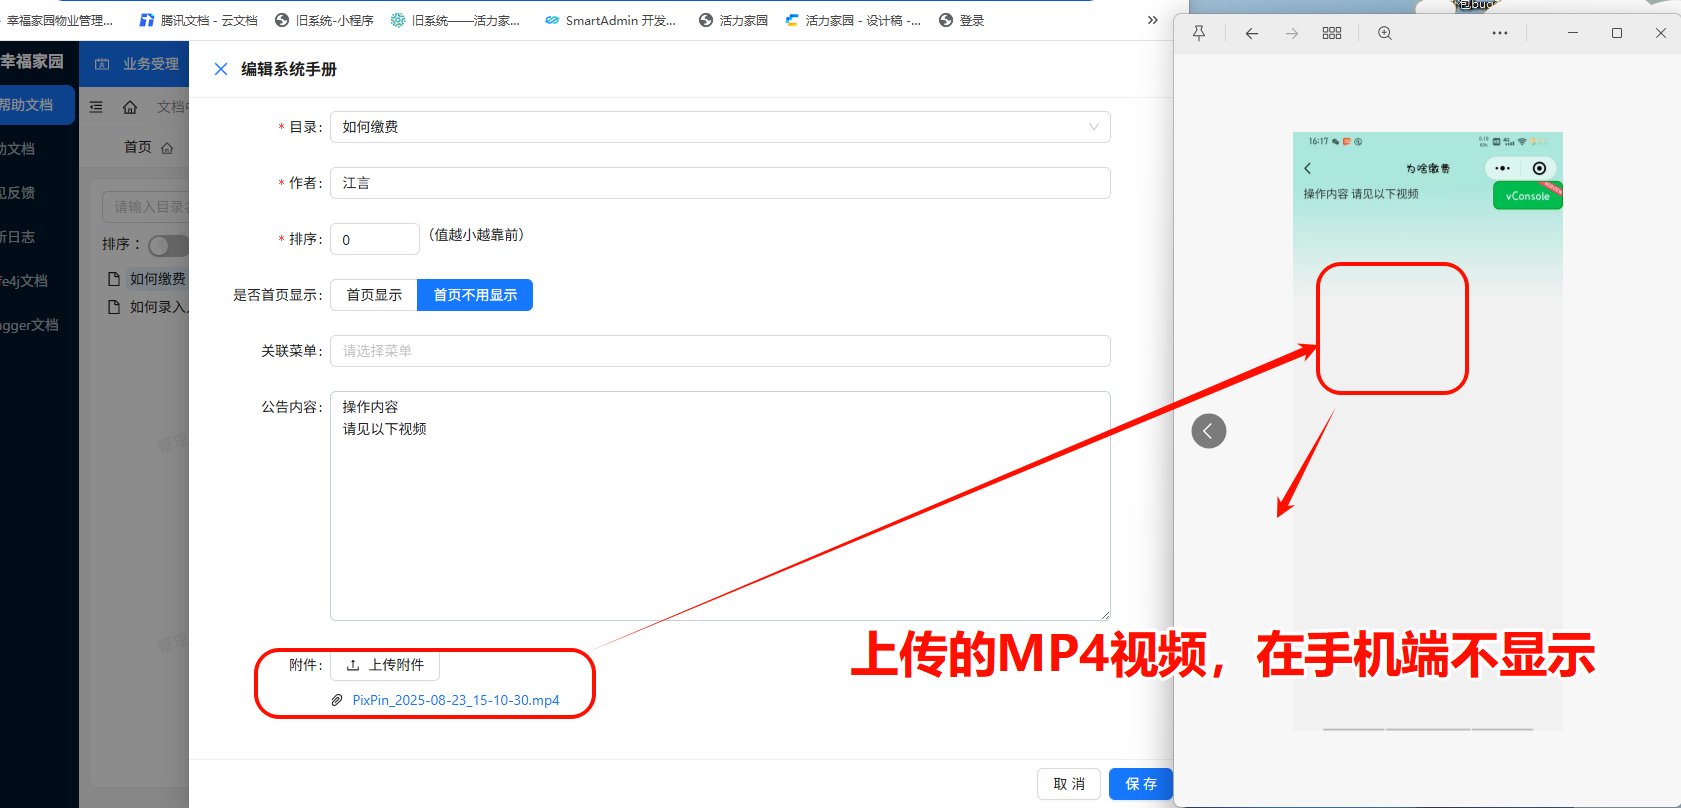1681x808 pixels.
Task: Expand the 目录 dropdown showing 如何缴费
Action: 720,127
